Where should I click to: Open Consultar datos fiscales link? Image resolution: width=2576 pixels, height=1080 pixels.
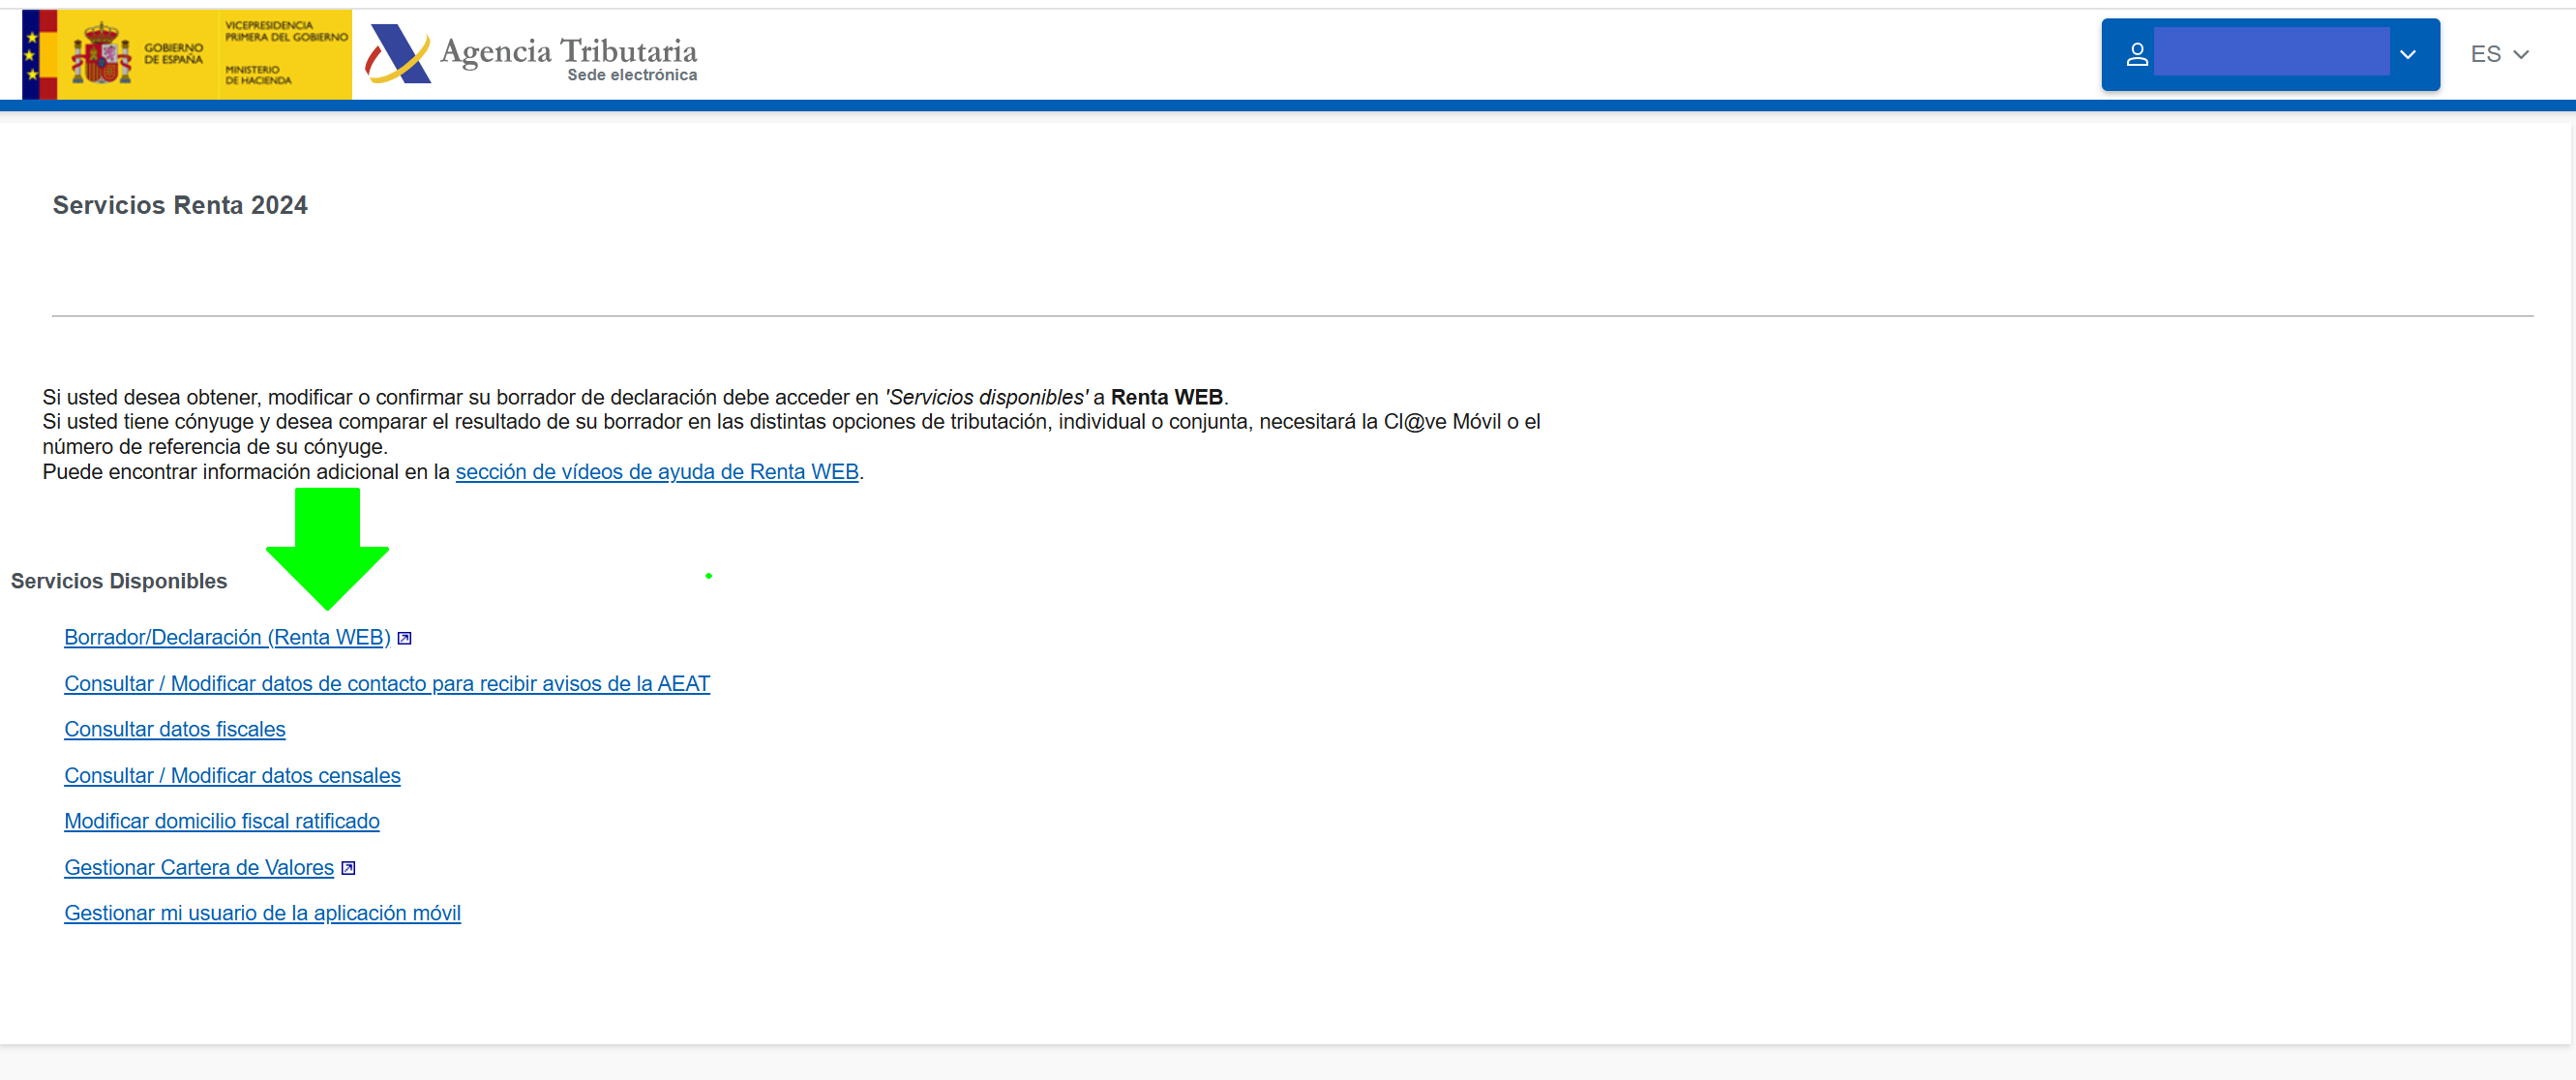coord(175,729)
